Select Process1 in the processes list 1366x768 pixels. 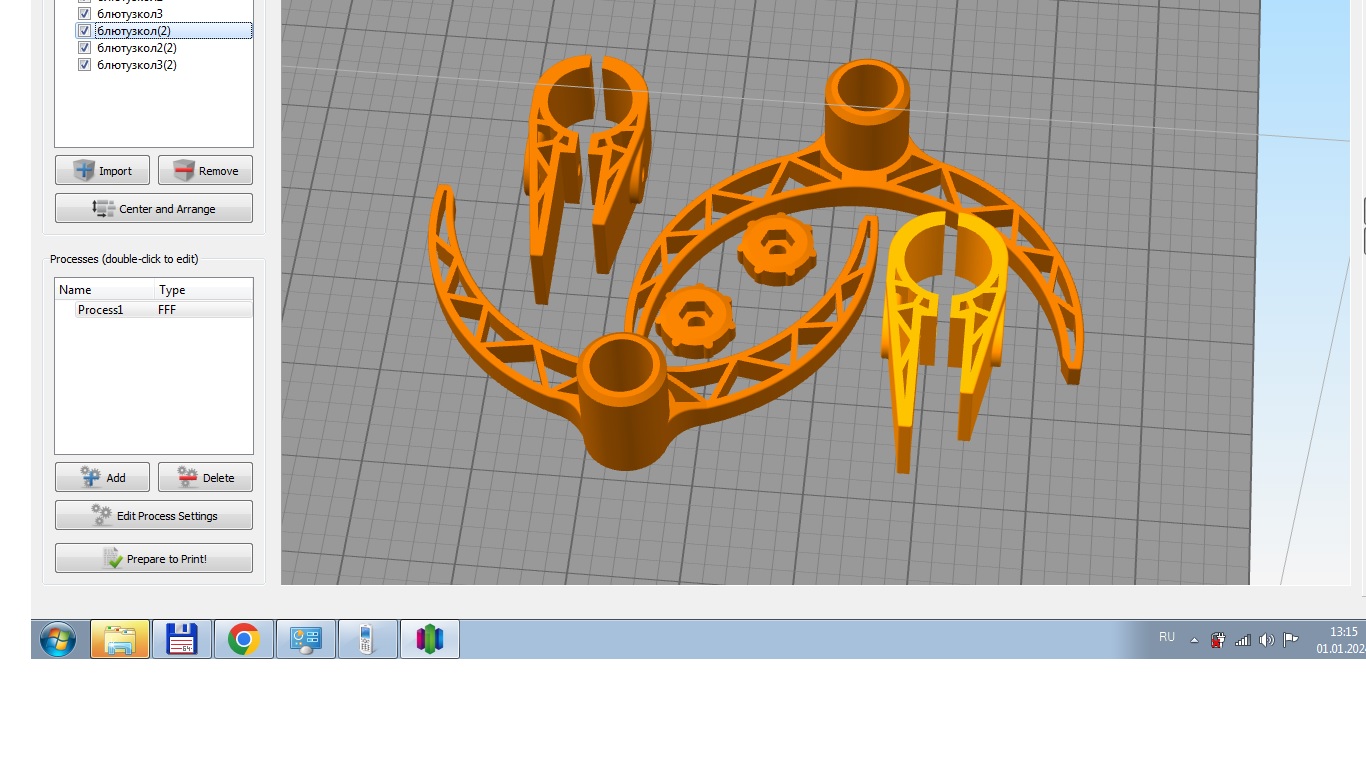coord(100,310)
